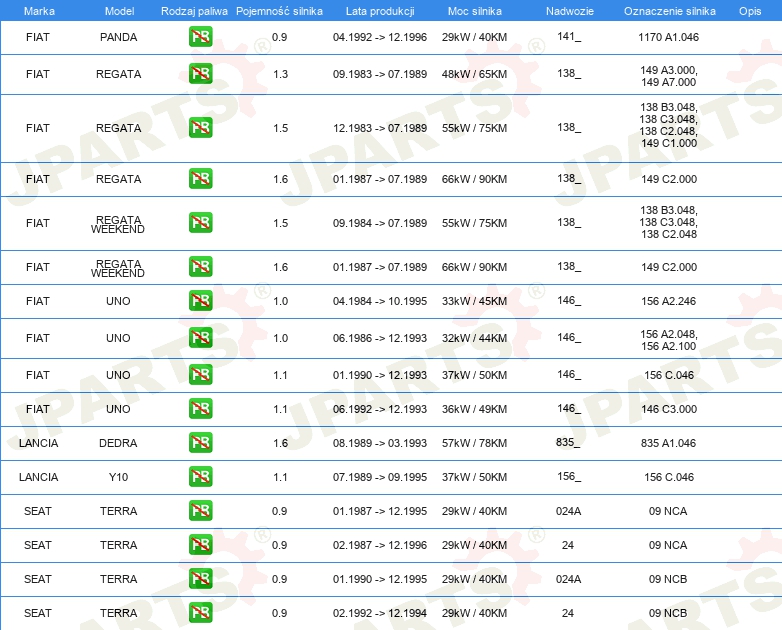Click fuel icon in Lancia Dedra row
This screenshot has width=782, height=630.
pos(200,442)
